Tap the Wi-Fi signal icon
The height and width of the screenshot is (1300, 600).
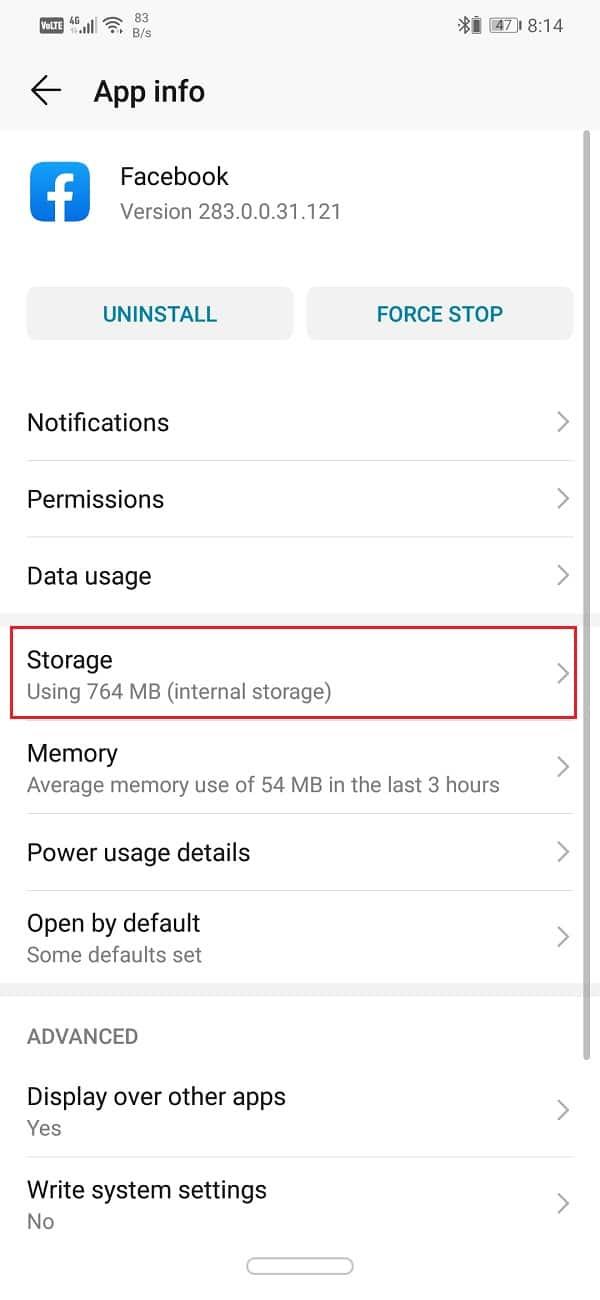point(112,25)
